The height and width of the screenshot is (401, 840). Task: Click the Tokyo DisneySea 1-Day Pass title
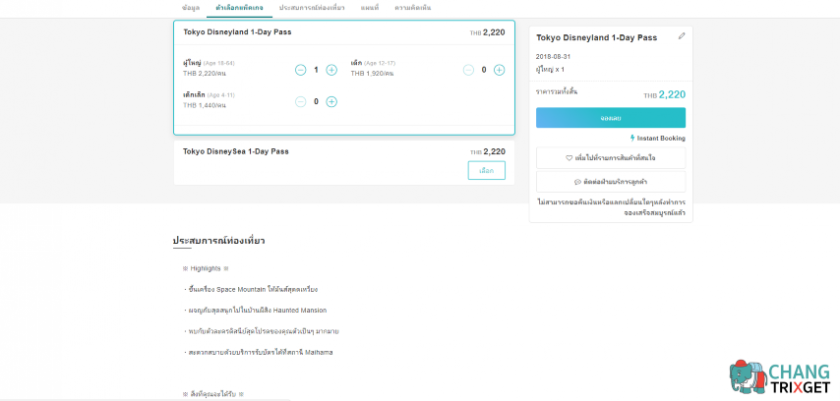(236, 152)
